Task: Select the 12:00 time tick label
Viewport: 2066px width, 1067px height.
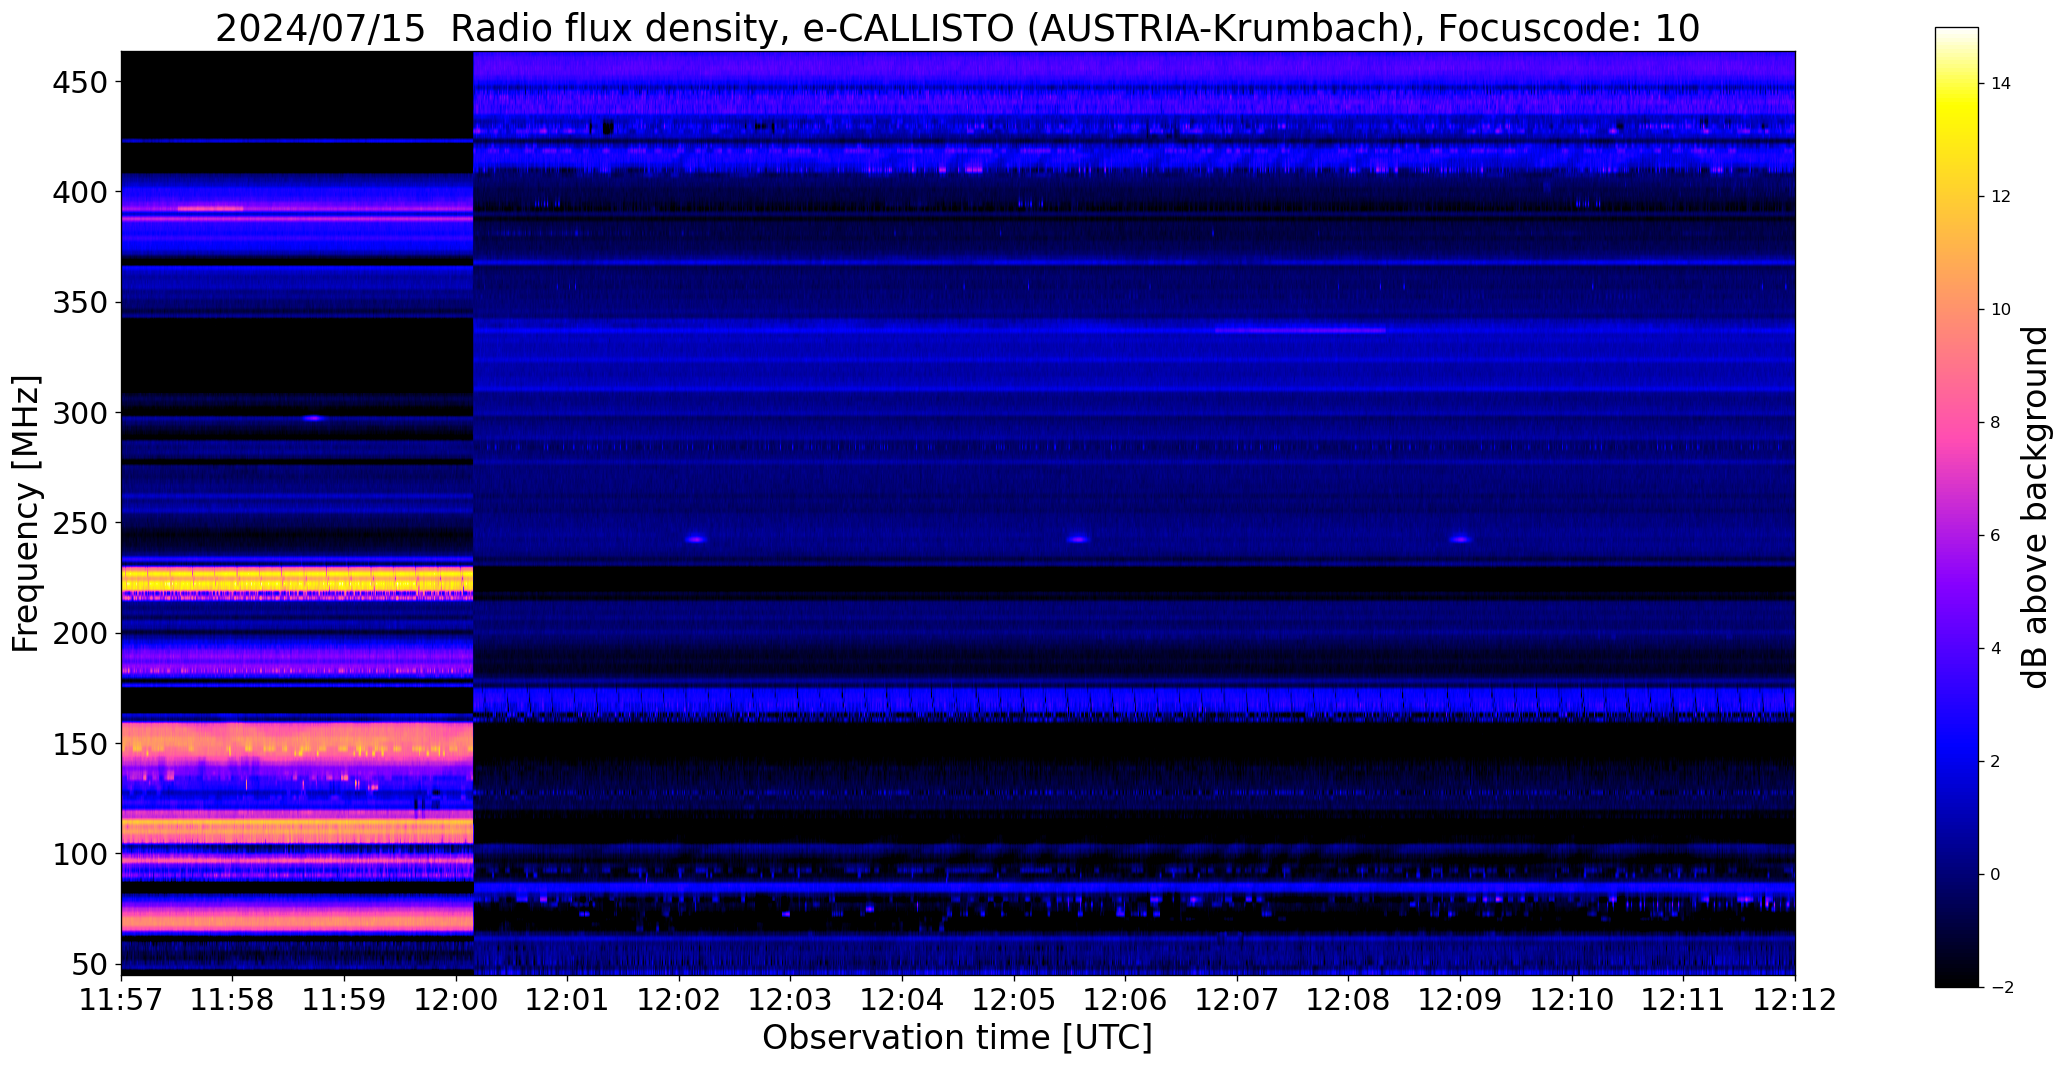Action: [456, 999]
